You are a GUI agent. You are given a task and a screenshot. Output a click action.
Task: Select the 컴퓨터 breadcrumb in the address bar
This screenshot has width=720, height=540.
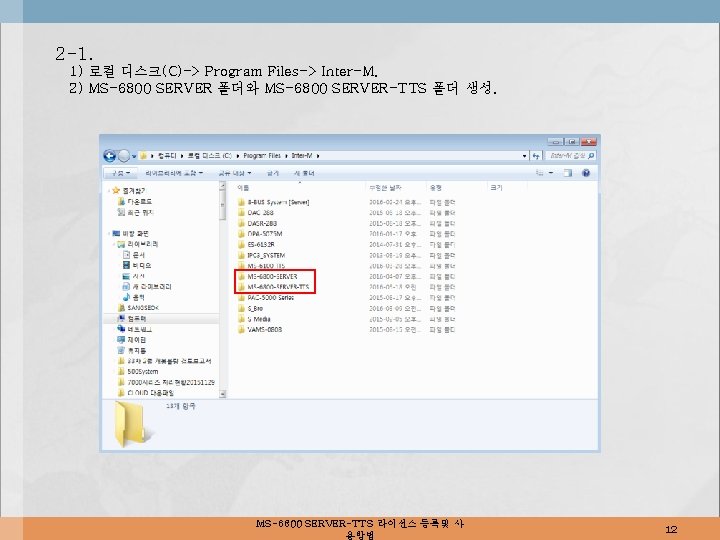pos(167,156)
